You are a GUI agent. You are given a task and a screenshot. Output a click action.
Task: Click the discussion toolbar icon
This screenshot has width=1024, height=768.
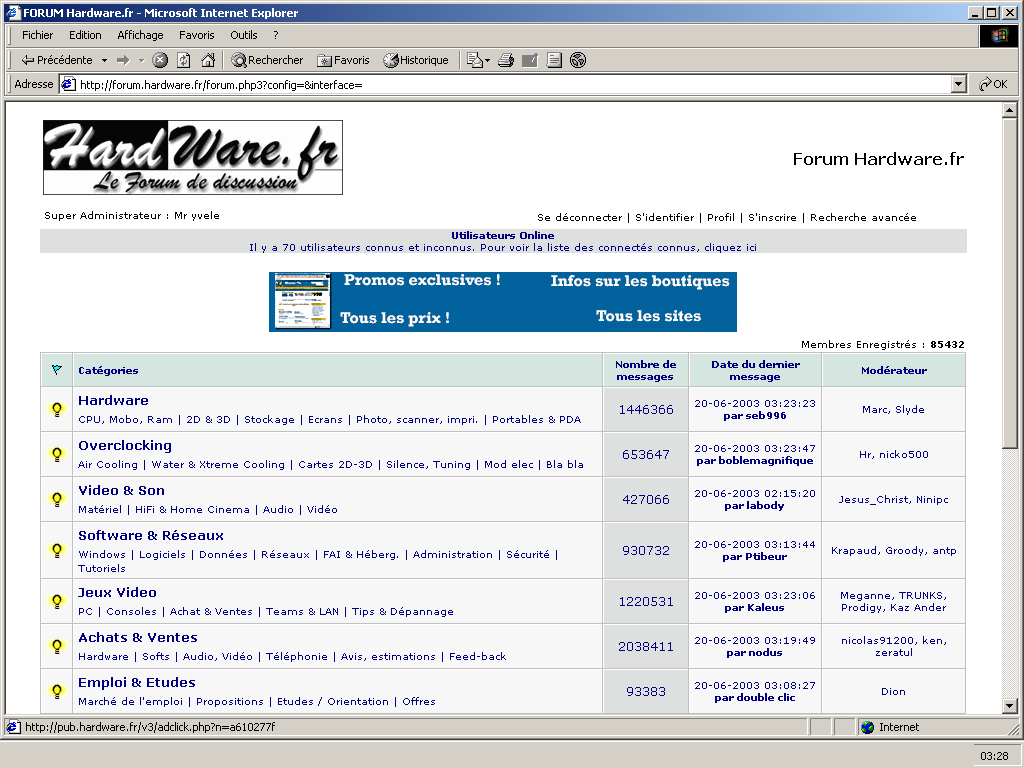click(554, 60)
